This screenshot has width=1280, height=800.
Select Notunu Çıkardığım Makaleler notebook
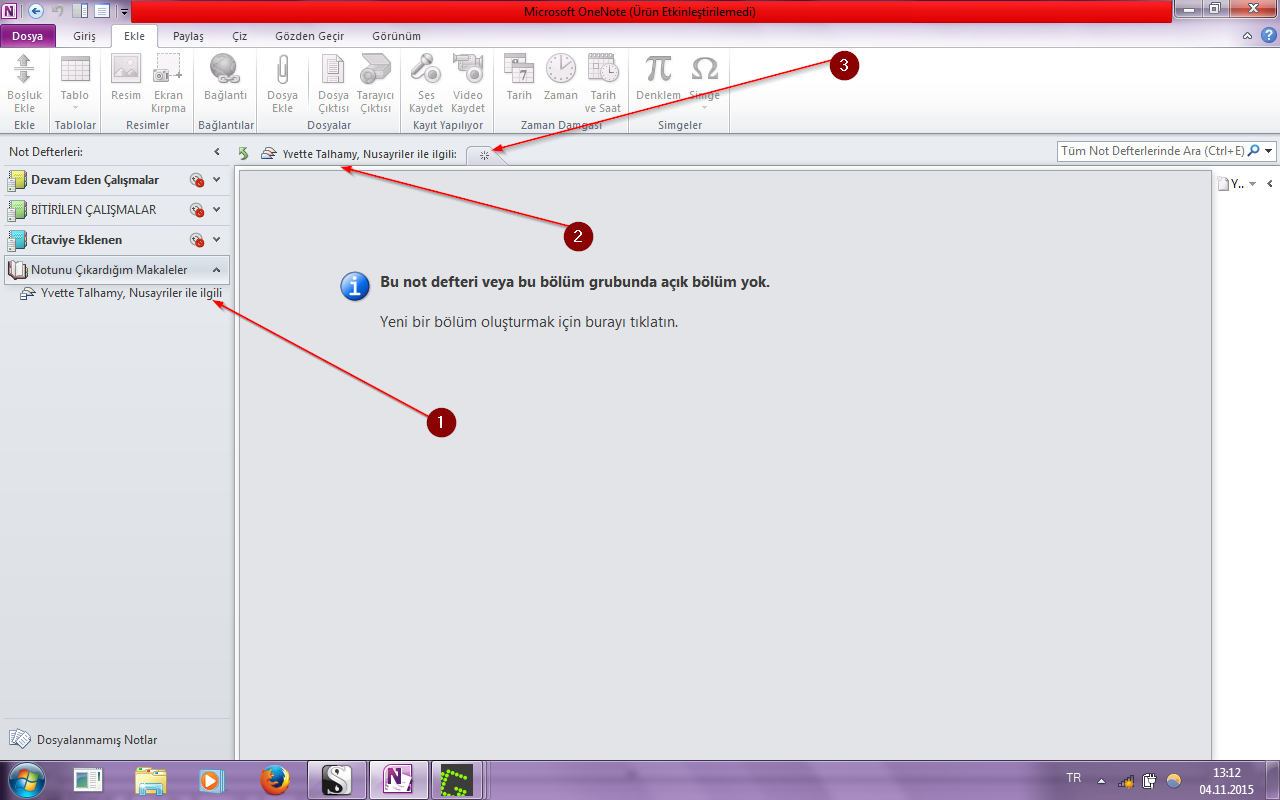109,270
